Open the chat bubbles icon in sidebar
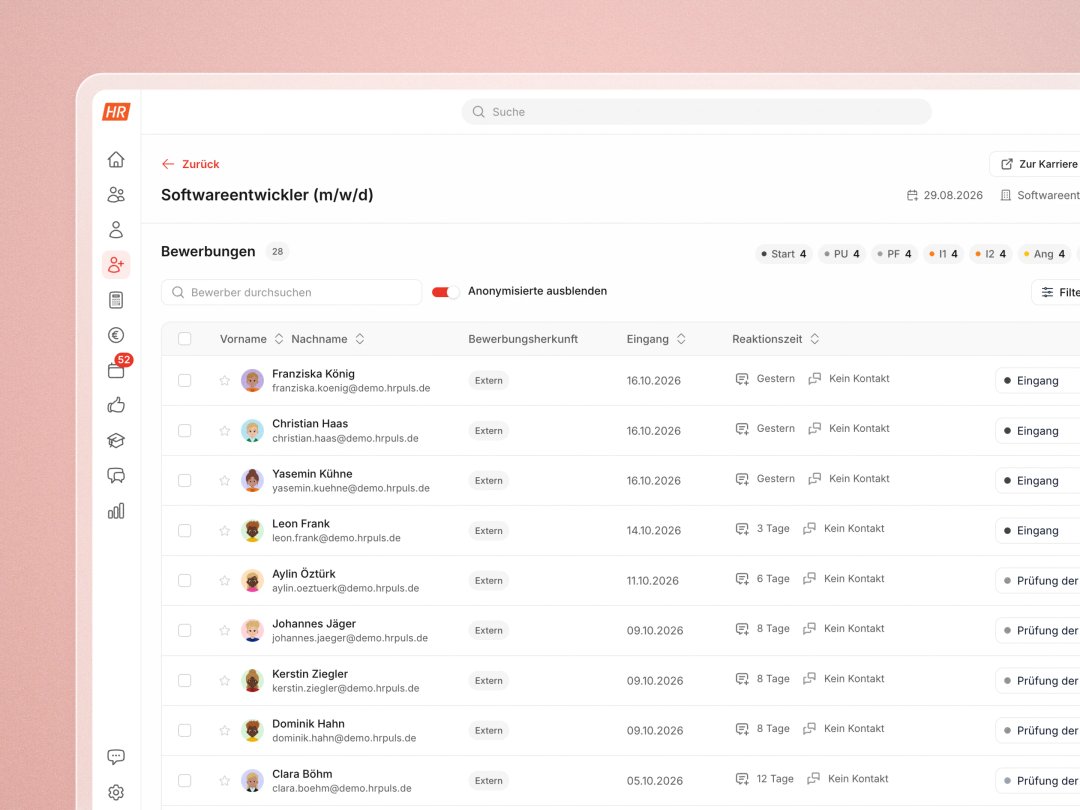 click(x=116, y=475)
